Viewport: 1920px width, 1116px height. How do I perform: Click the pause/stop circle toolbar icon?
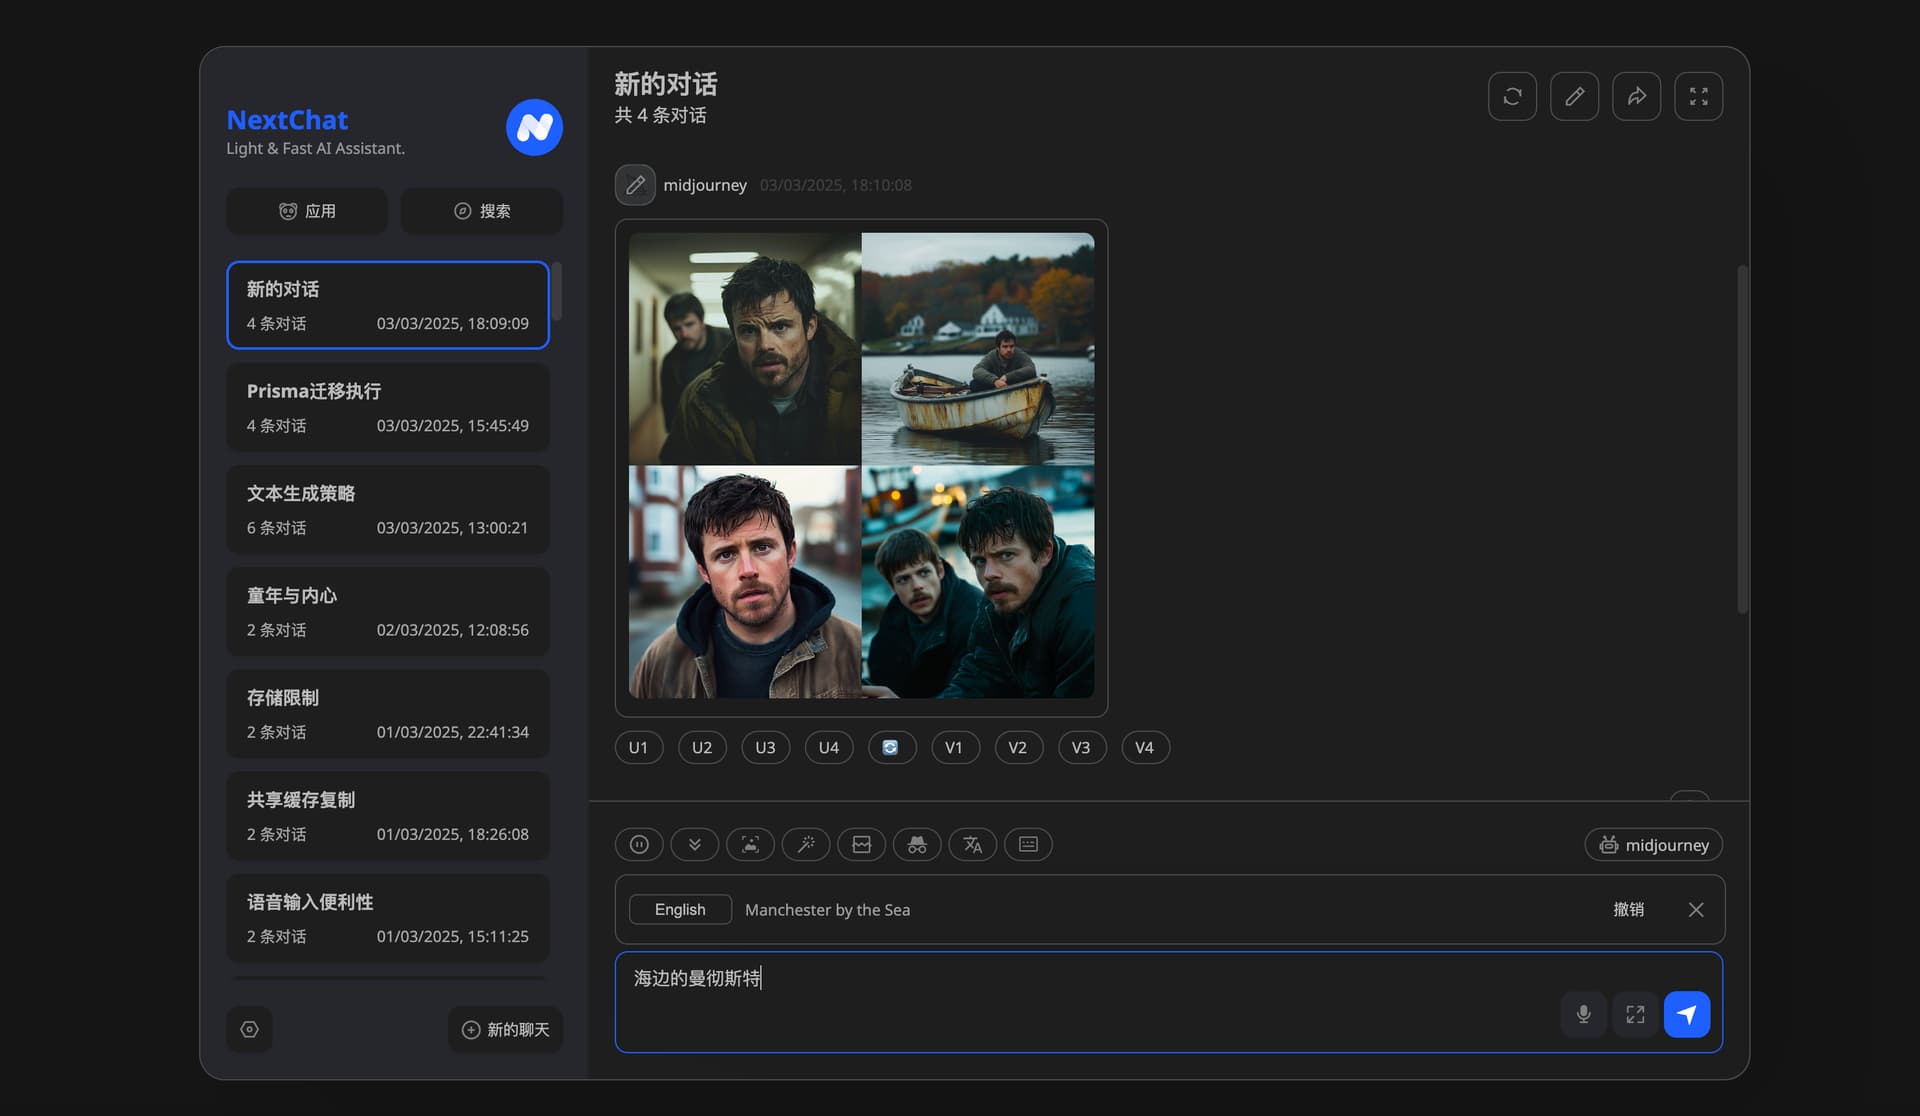(639, 844)
